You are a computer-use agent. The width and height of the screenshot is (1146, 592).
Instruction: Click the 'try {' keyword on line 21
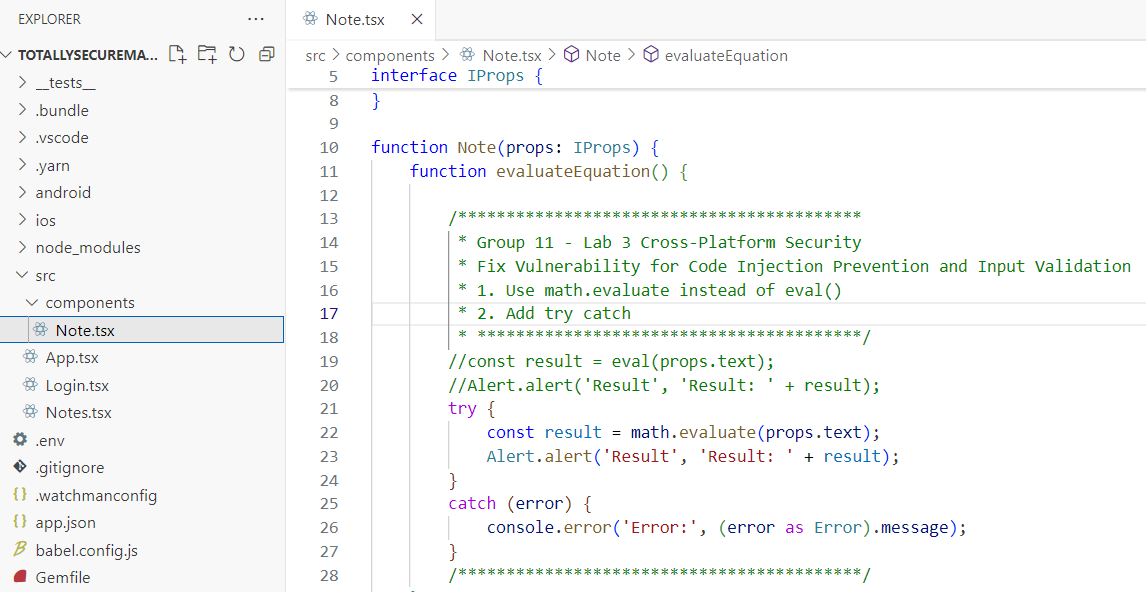pyautogui.click(x=471, y=409)
